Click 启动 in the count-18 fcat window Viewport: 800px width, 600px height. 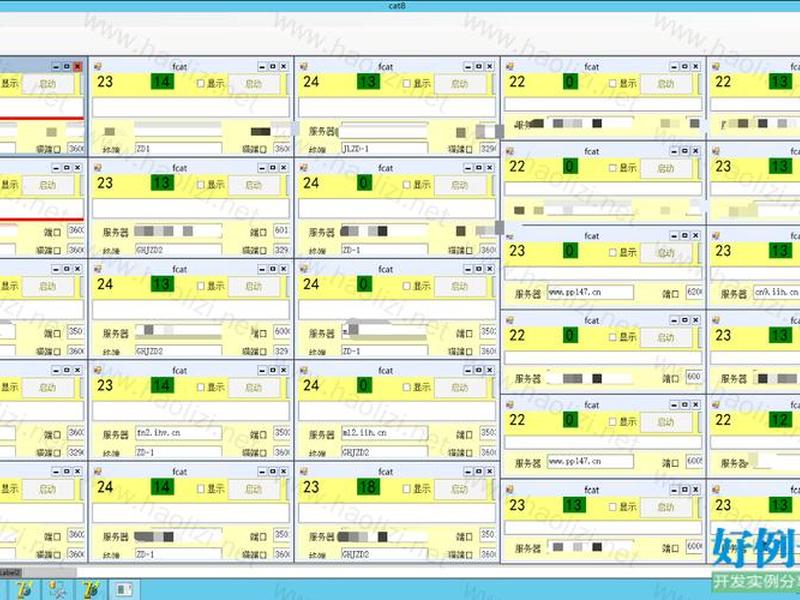point(460,489)
